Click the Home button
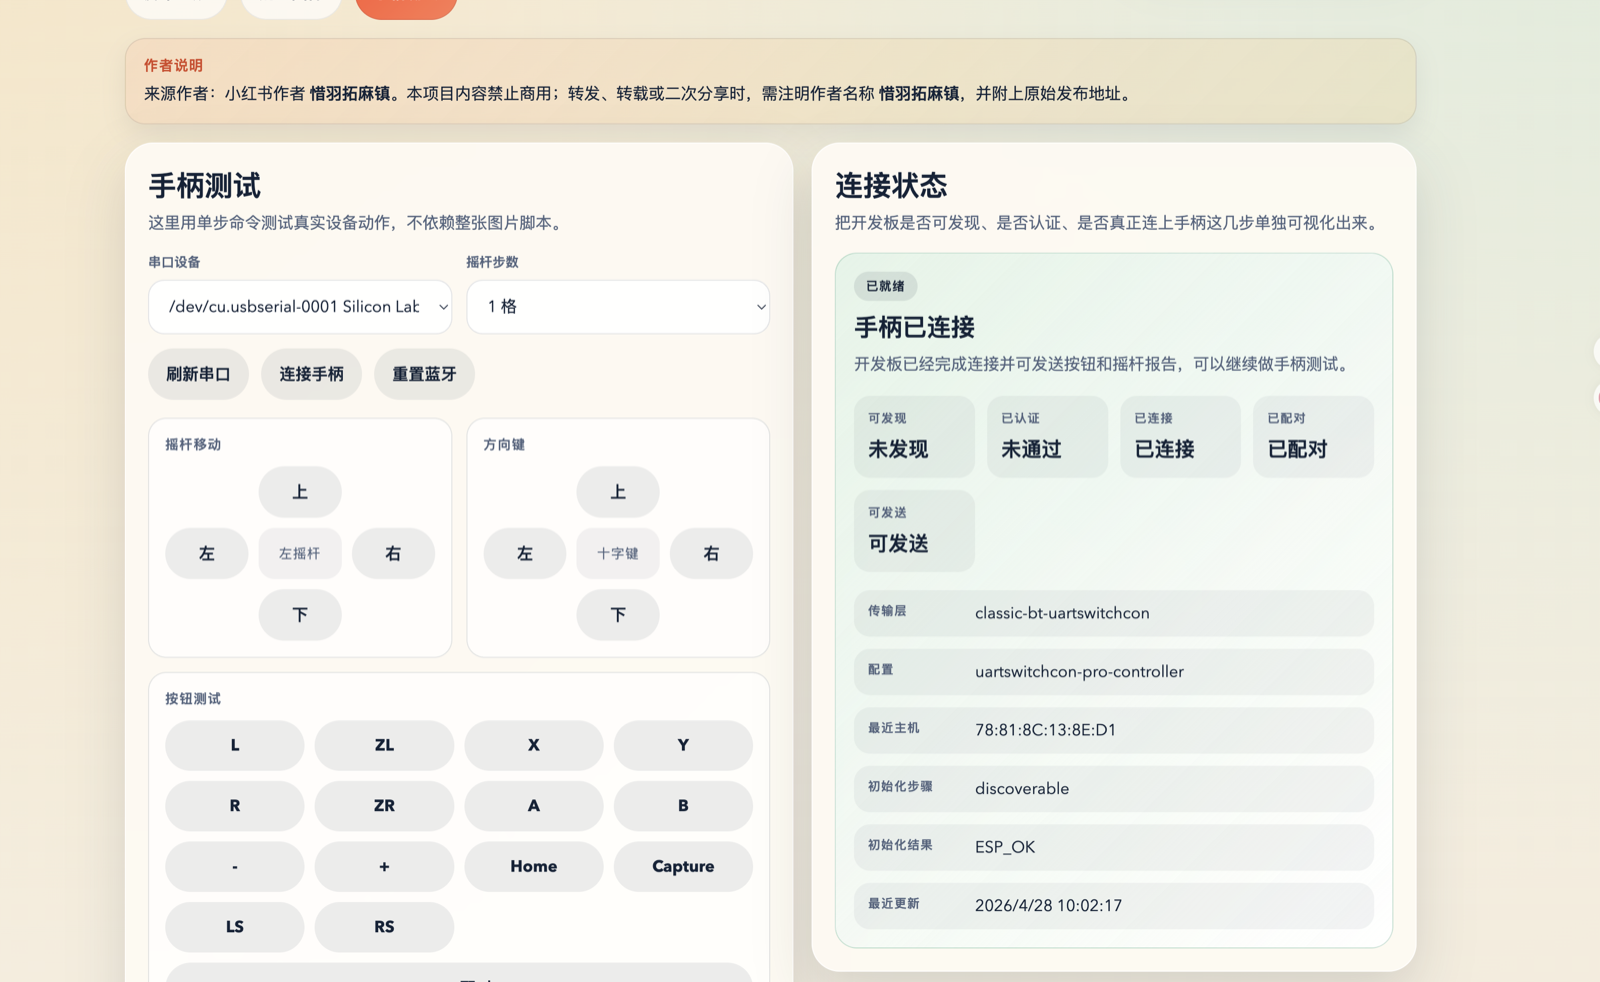1600x982 pixels. coord(534,866)
